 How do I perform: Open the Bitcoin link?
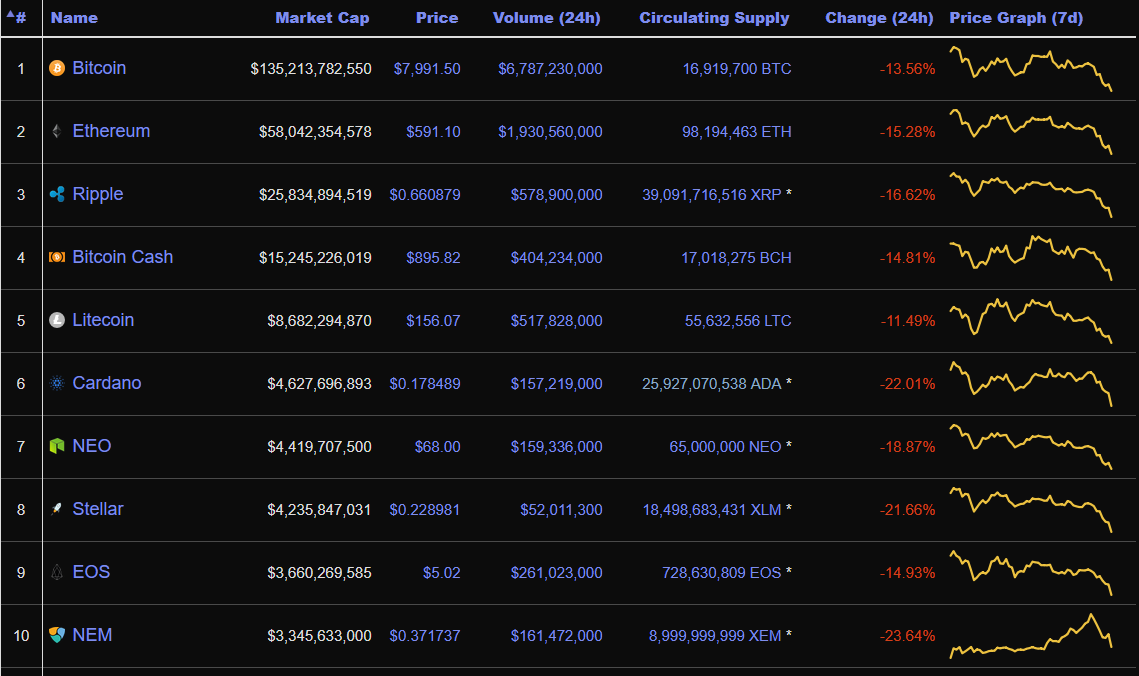pyautogui.click(x=100, y=68)
